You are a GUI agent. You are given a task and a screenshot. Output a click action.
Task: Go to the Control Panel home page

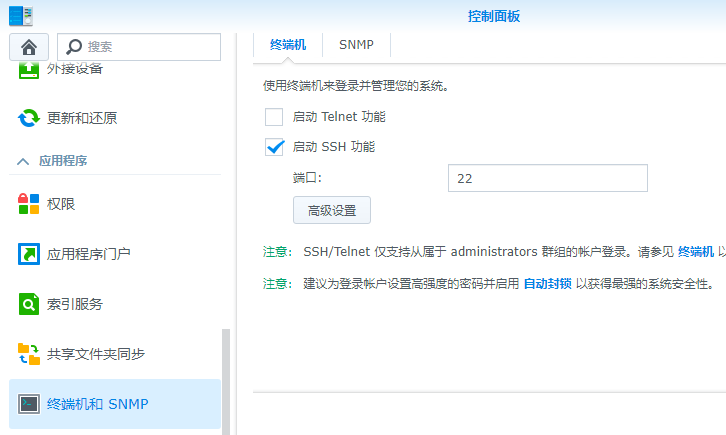pos(29,47)
